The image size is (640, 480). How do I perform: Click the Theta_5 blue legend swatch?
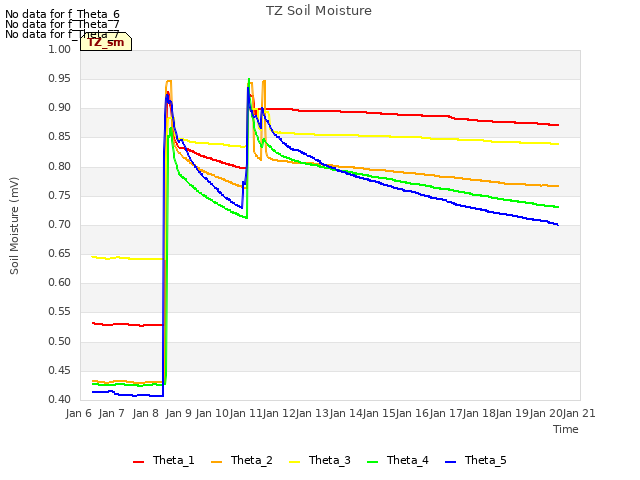[x=450, y=462]
